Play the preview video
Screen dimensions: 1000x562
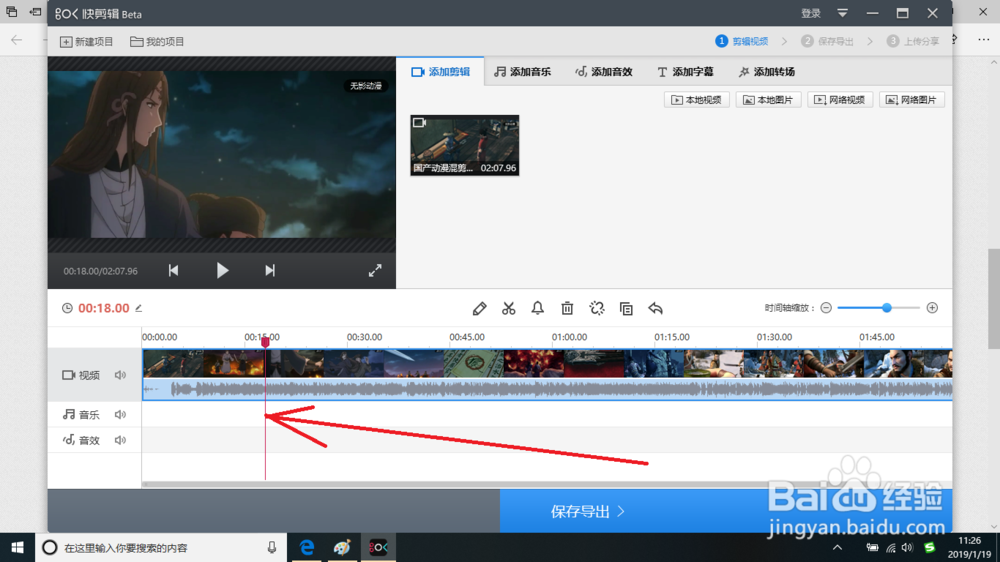[x=222, y=270]
